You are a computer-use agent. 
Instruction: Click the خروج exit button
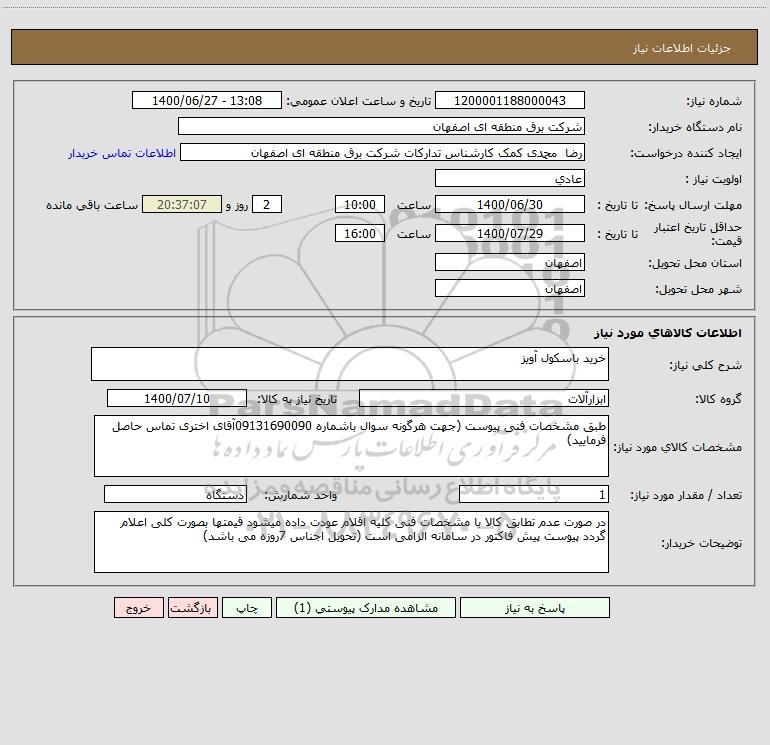coord(138,607)
